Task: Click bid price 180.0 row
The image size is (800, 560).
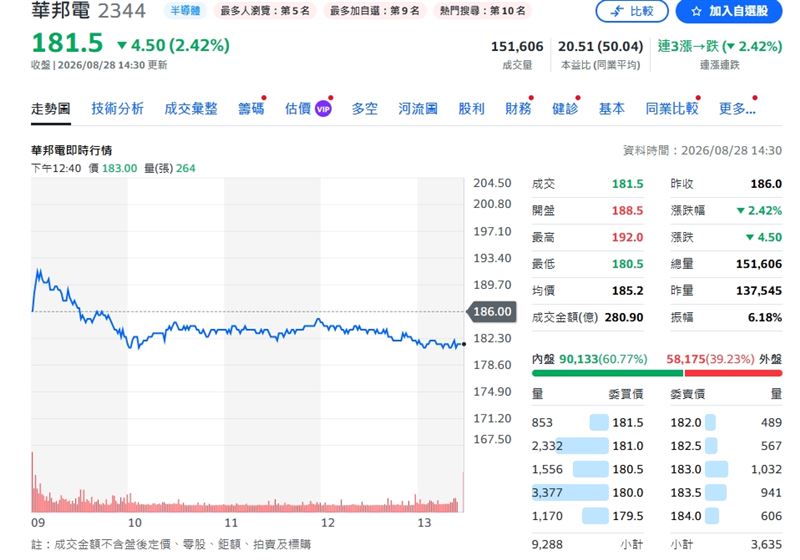Action: tap(587, 493)
